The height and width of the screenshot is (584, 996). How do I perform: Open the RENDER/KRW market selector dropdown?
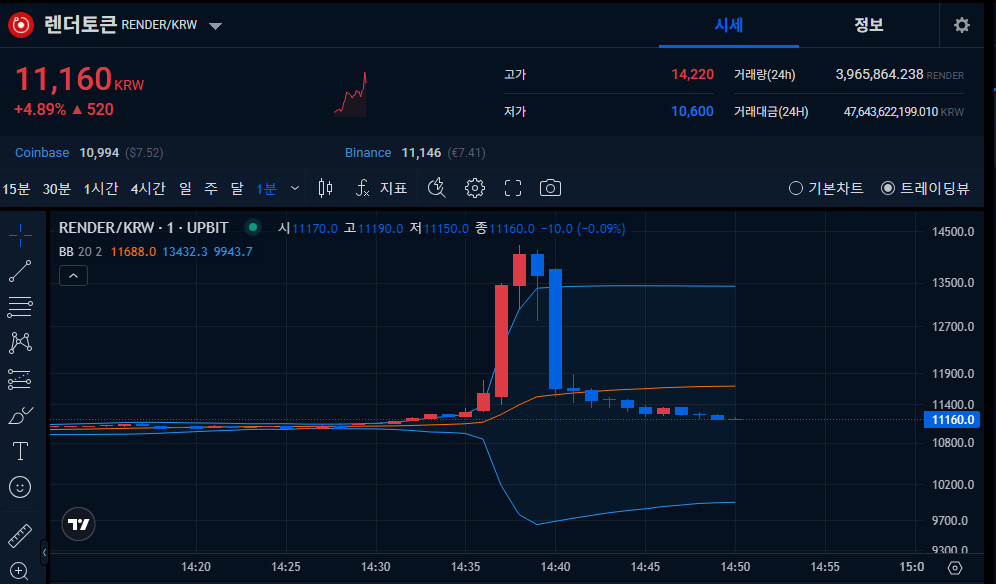coord(215,25)
